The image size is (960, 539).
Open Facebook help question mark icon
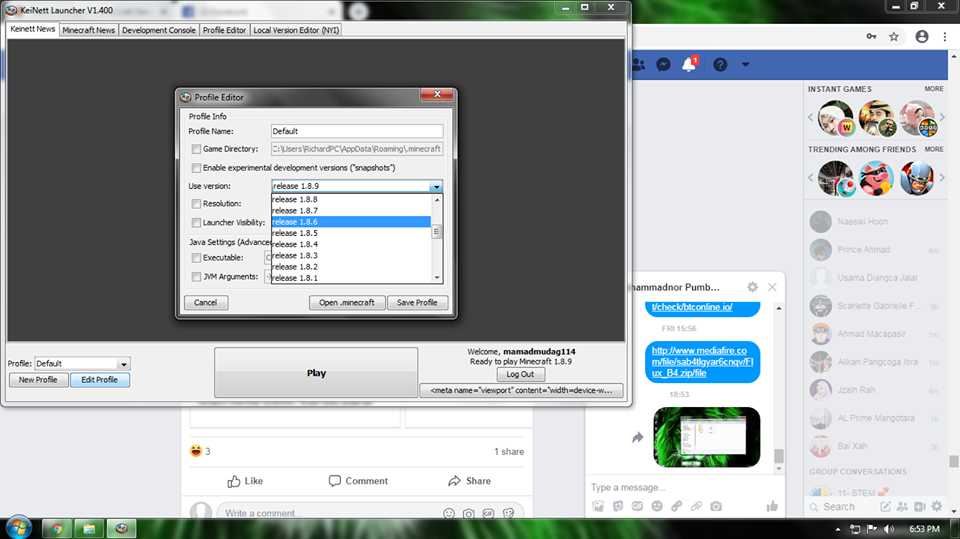click(720, 64)
